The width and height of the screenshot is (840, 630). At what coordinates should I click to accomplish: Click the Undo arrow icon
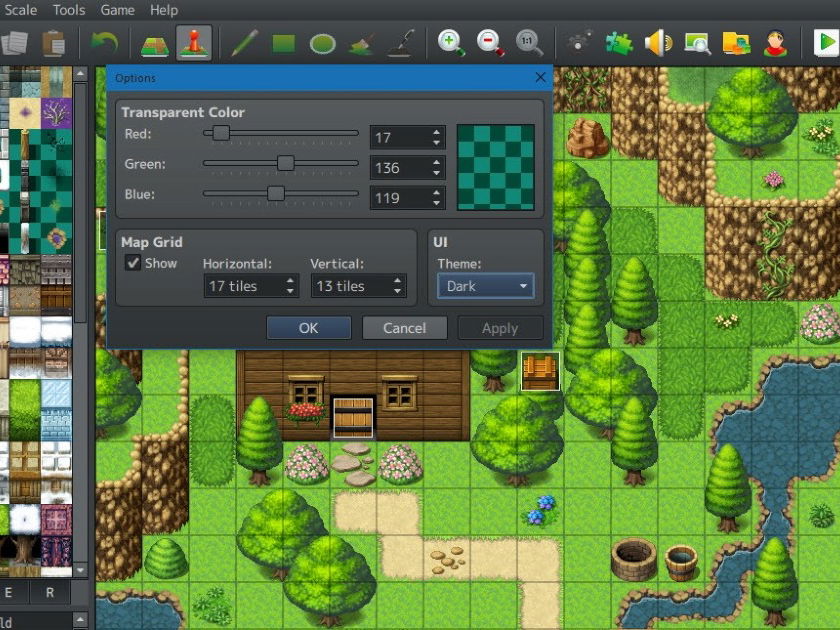[x=104, y=43]
